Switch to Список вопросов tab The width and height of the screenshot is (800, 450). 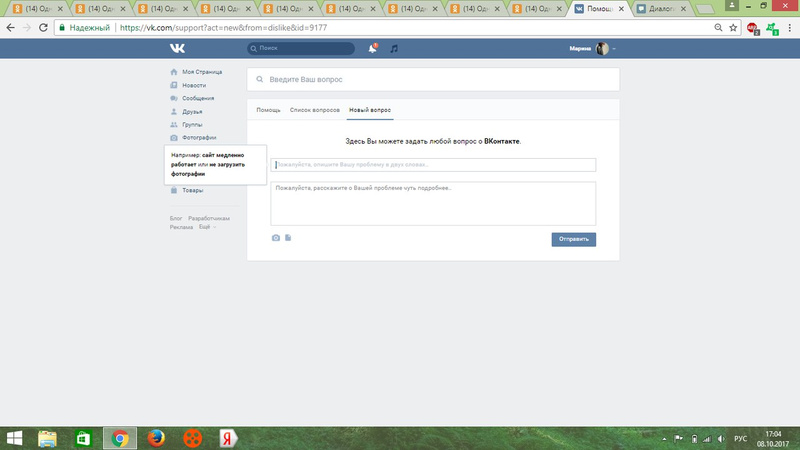(x=314, y=109)
